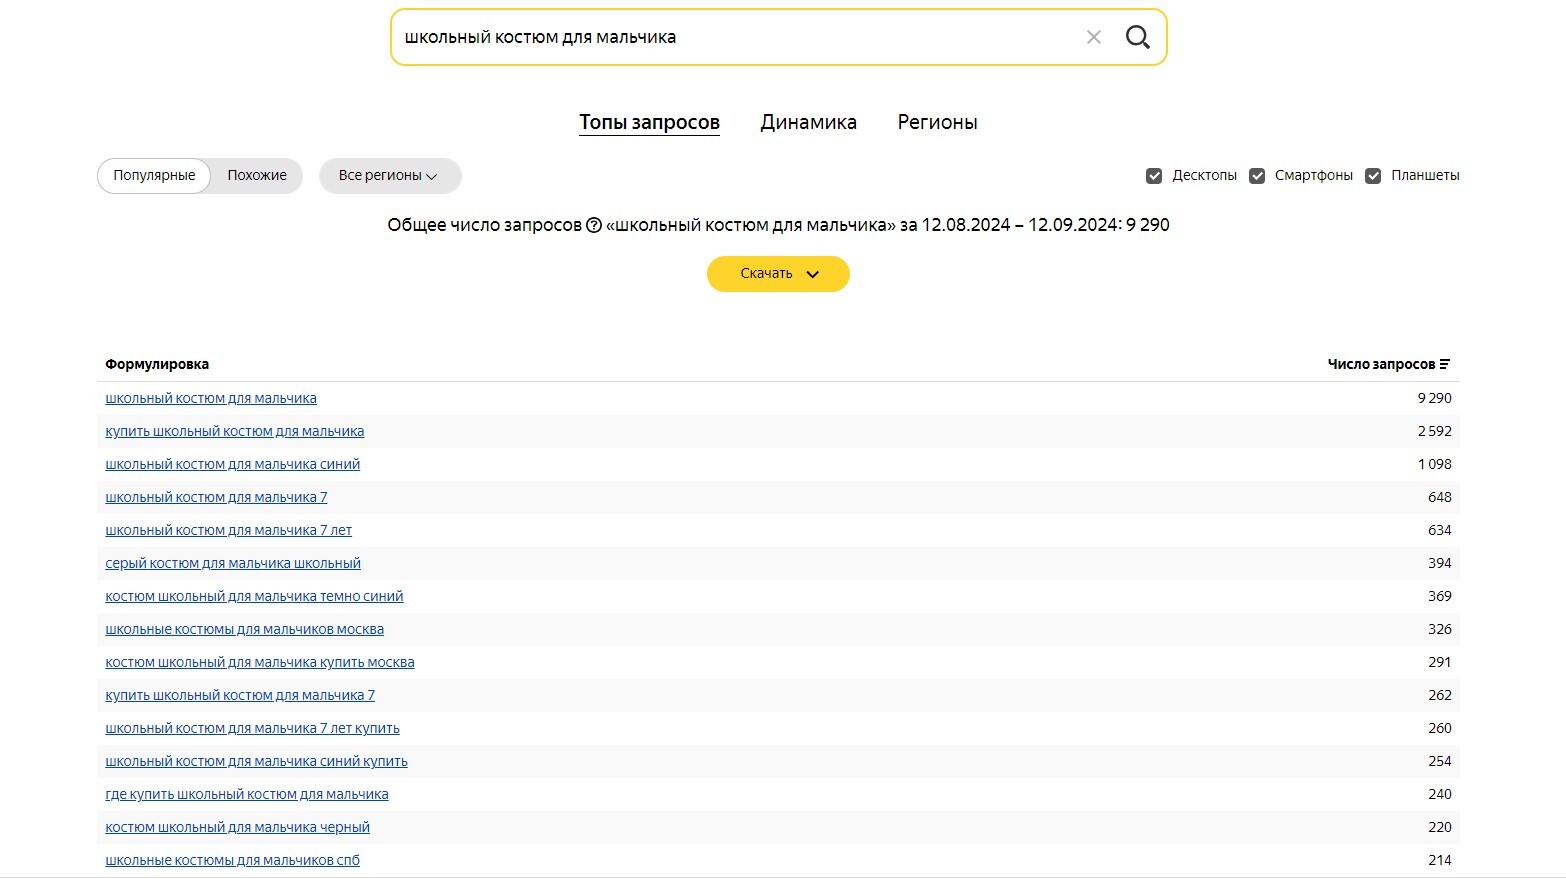1566x879 pixels.
Task: Click the sort icon beside Число запросов
Action: (x=1444, y=364)
